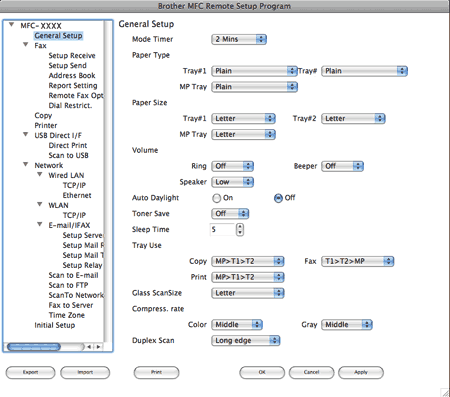This screenshot has height=397, width=450.
Task: Collapse the USB Direct I/F node
Action: (x=26, y=135)
